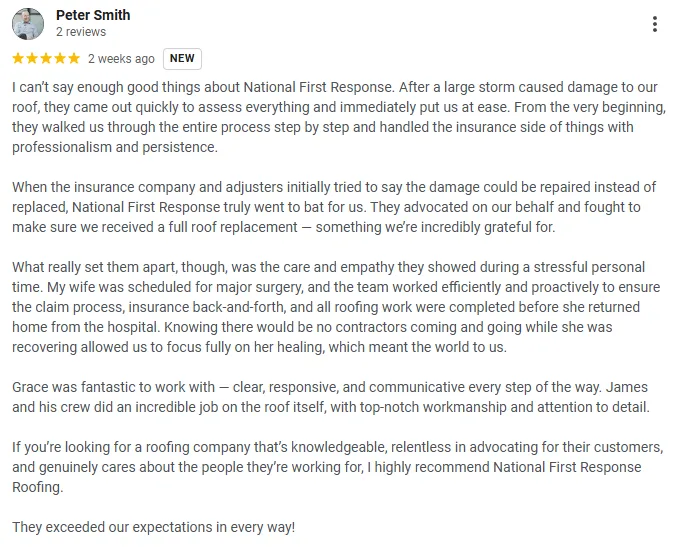Screen dimensions: 683x547
Task: Click the fifth gold rating star
Action: tap(74, 58)
